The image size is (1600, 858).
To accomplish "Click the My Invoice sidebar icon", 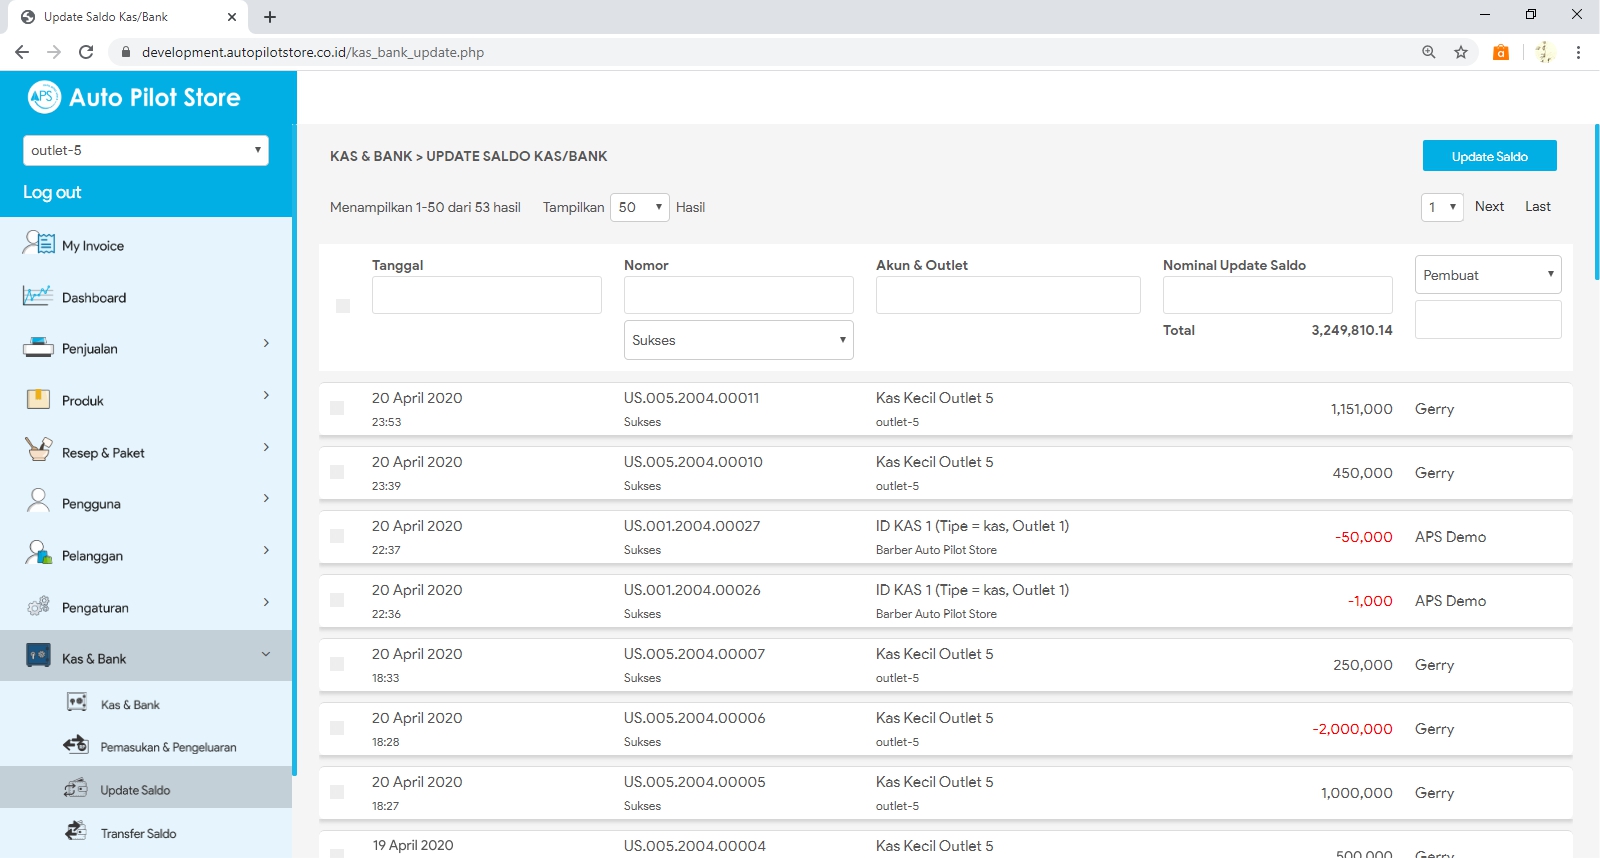I will tap(38, 243).
